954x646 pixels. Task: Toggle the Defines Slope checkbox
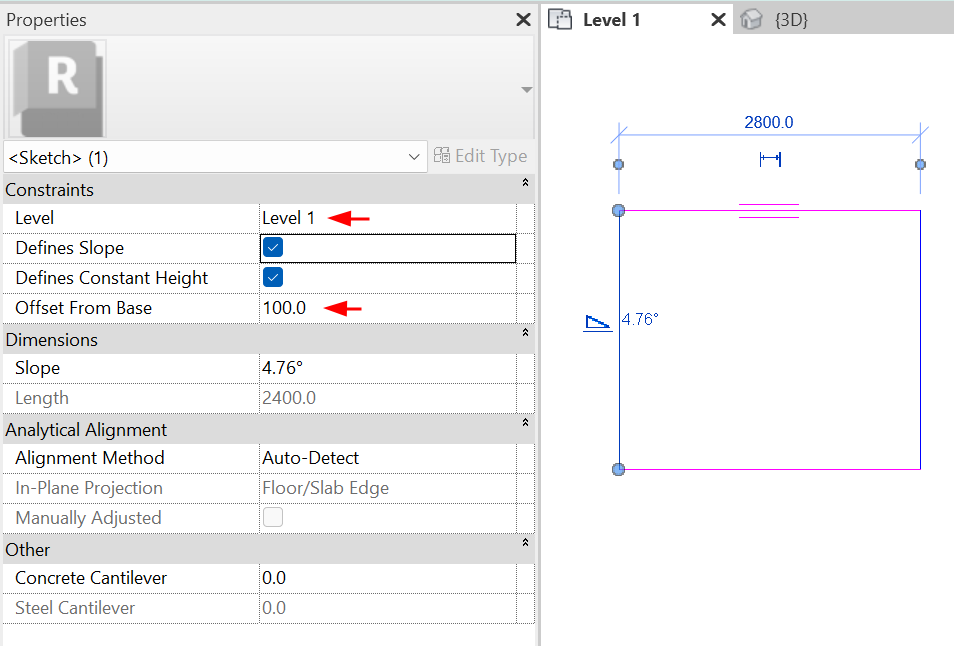[273, 248]
